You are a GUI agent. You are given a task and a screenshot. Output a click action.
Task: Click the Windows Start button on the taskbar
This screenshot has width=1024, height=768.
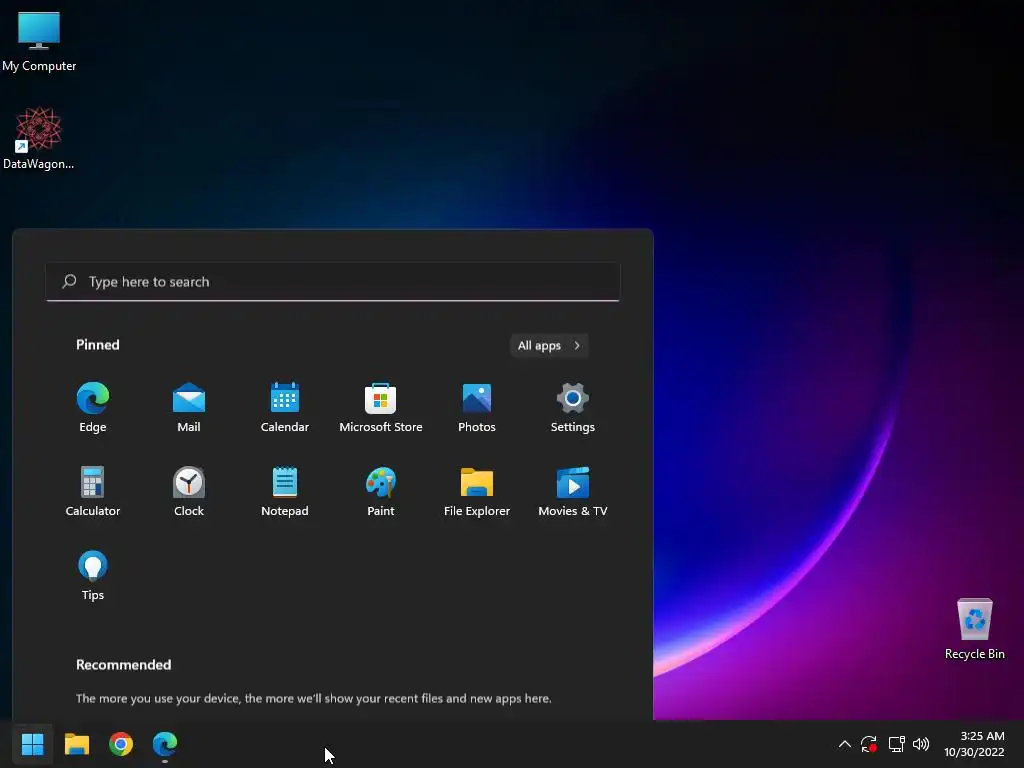(x=33, y=744)
